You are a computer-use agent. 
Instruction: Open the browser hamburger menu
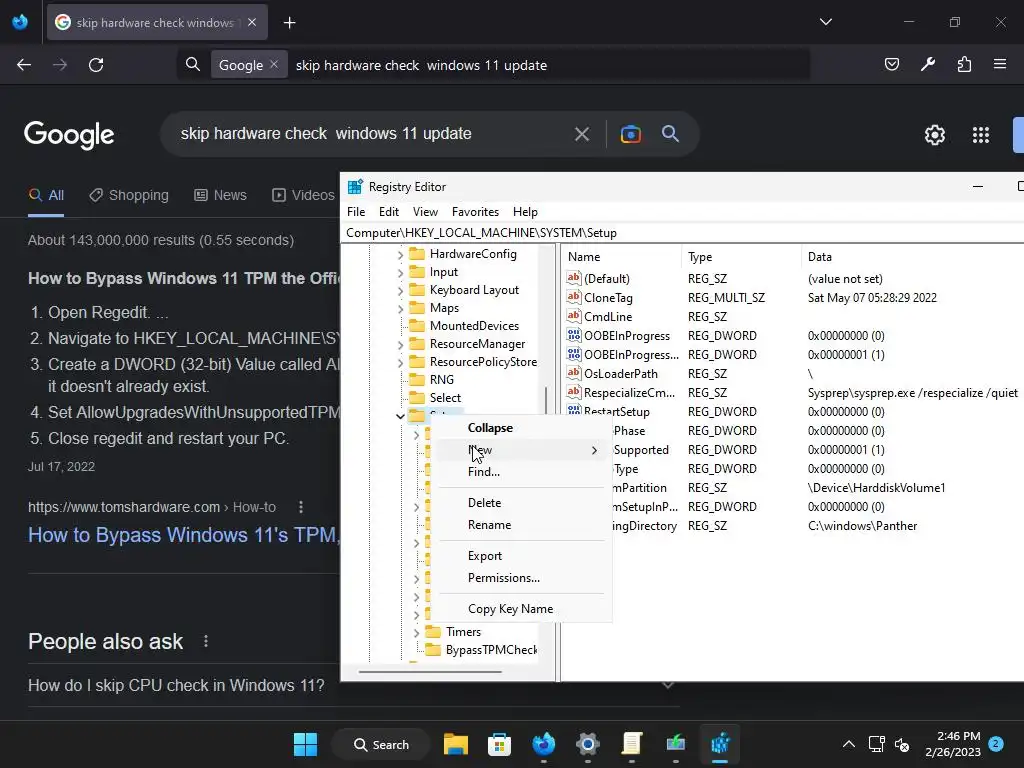click(x=1000, y=64)
